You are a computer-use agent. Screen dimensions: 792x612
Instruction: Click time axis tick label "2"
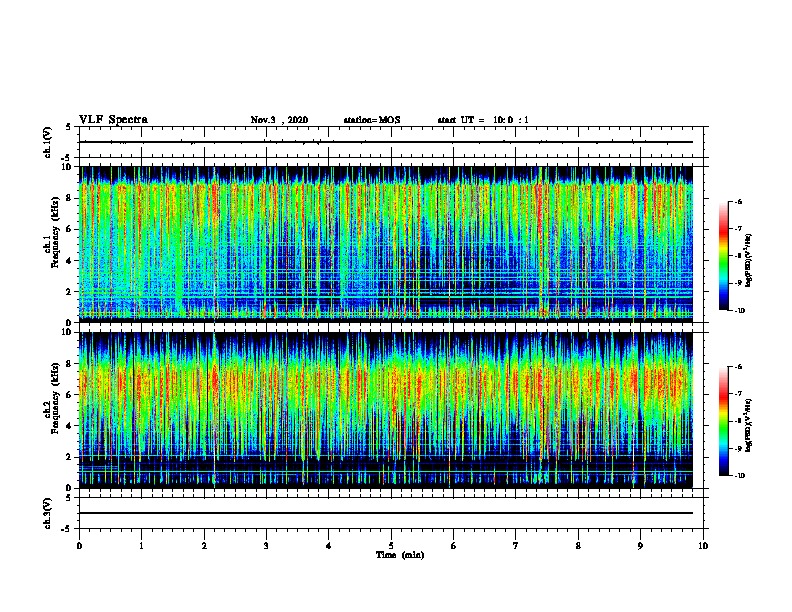pos(204,546)
